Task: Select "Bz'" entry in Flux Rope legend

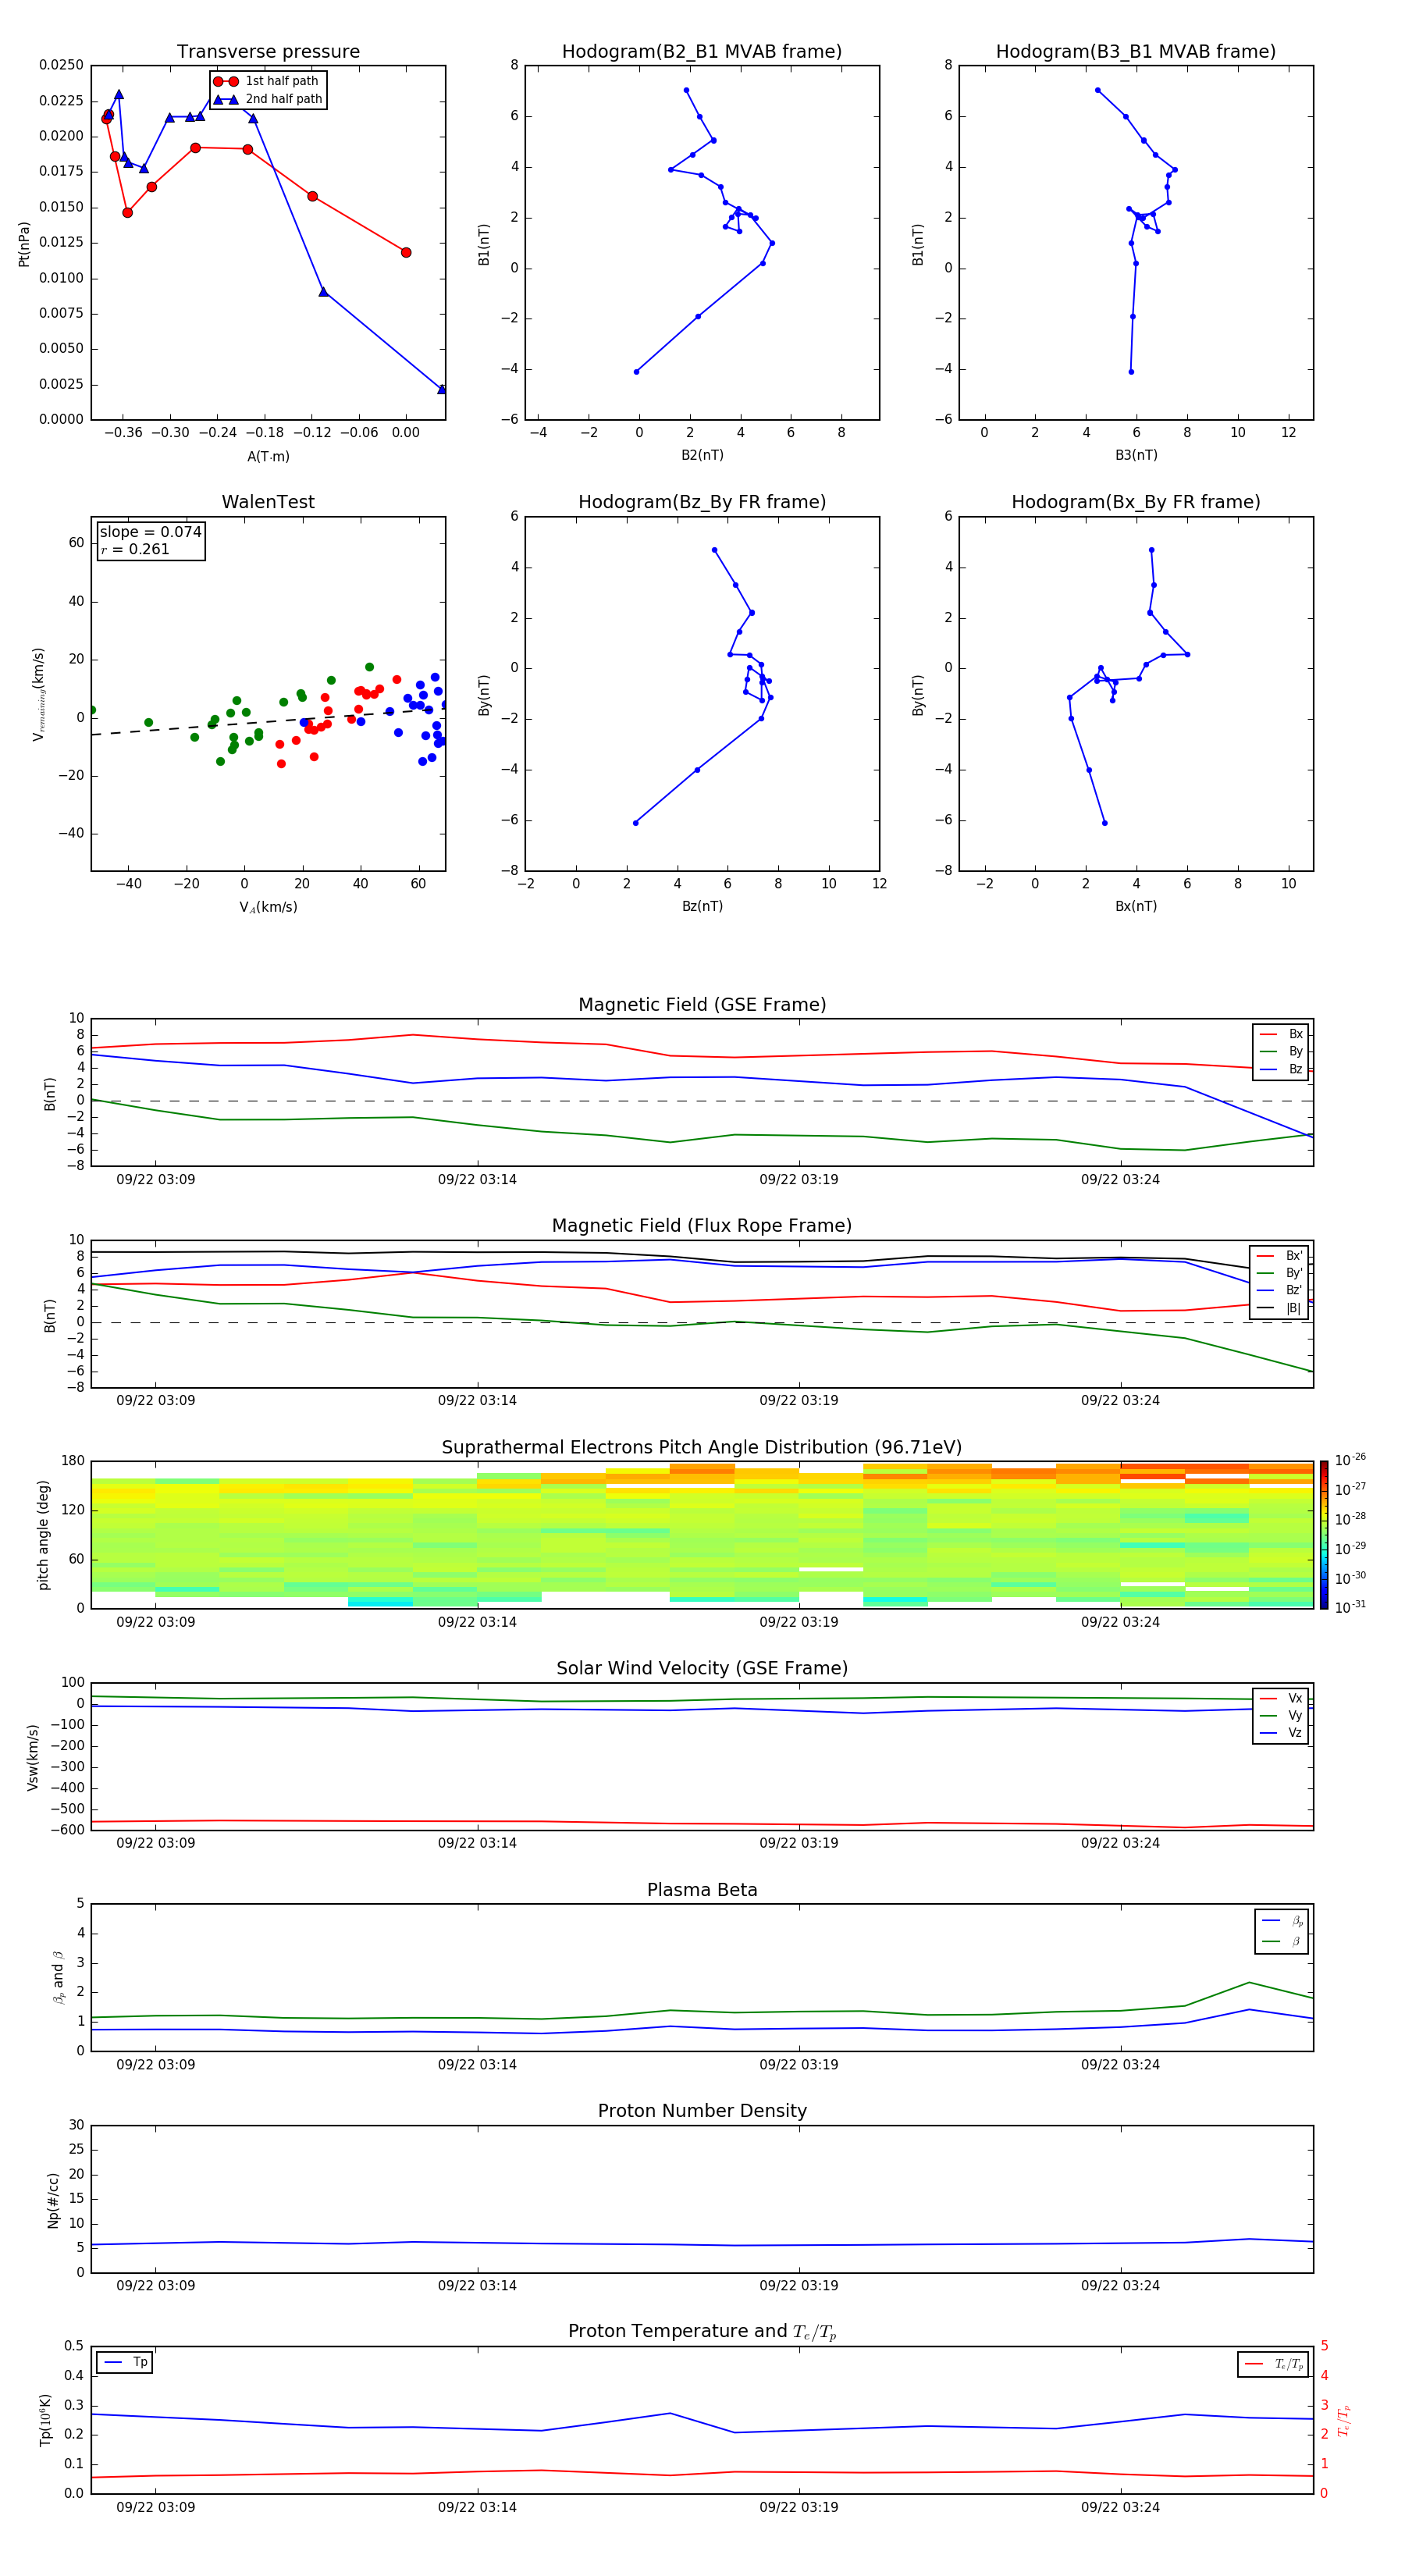Action: (1279, 1290)
